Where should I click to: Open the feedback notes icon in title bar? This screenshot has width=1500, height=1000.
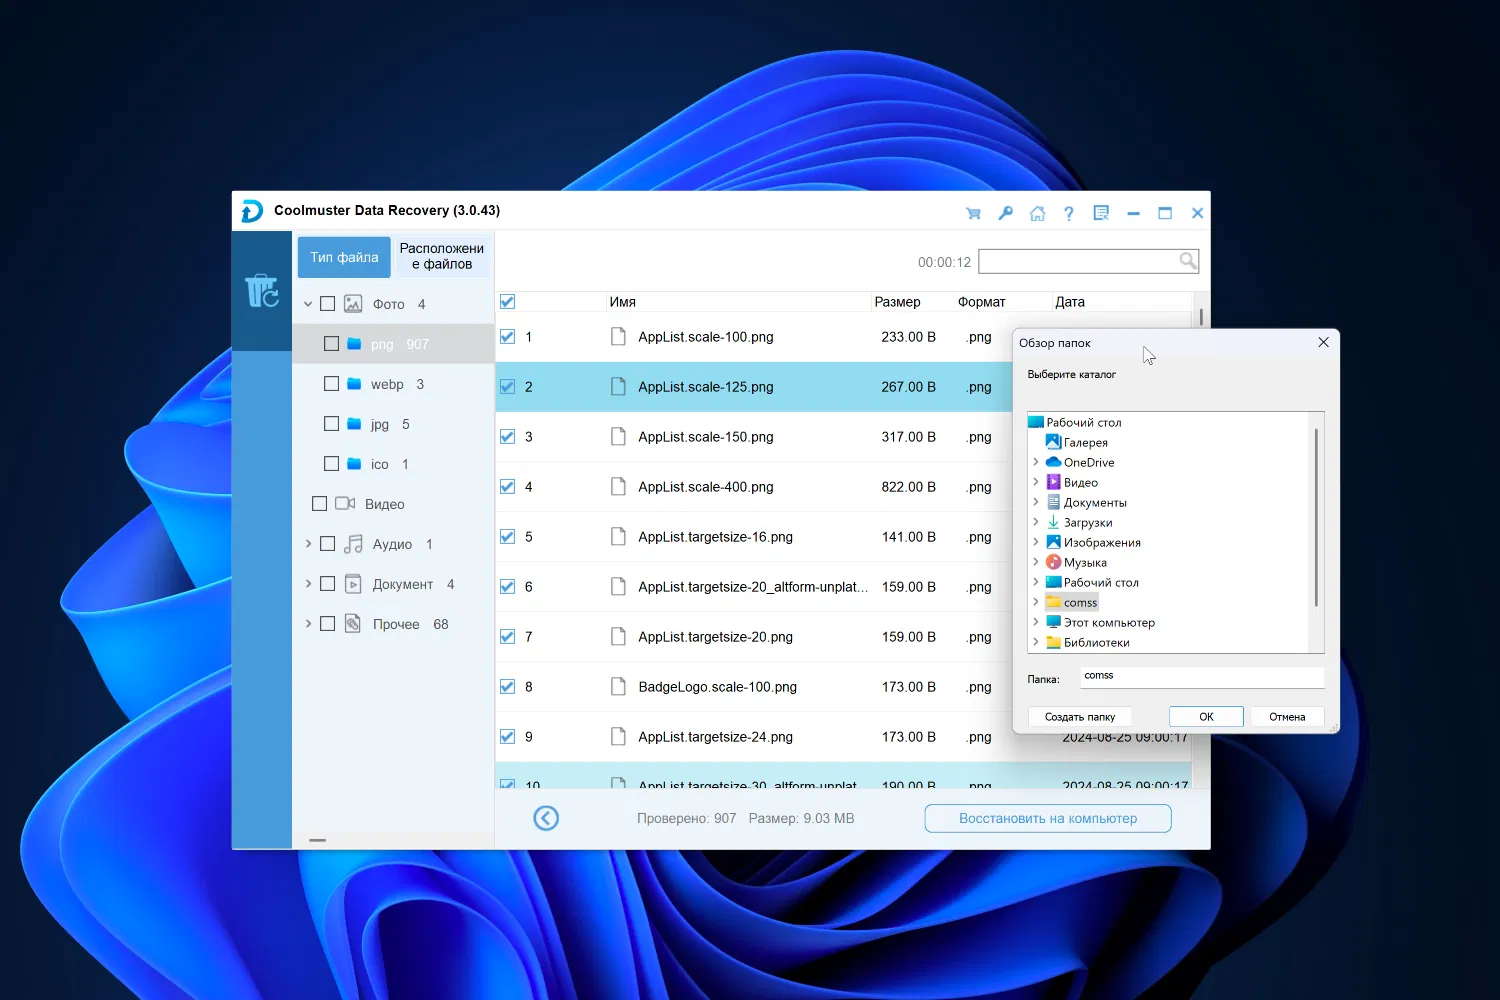(1101, 213)
